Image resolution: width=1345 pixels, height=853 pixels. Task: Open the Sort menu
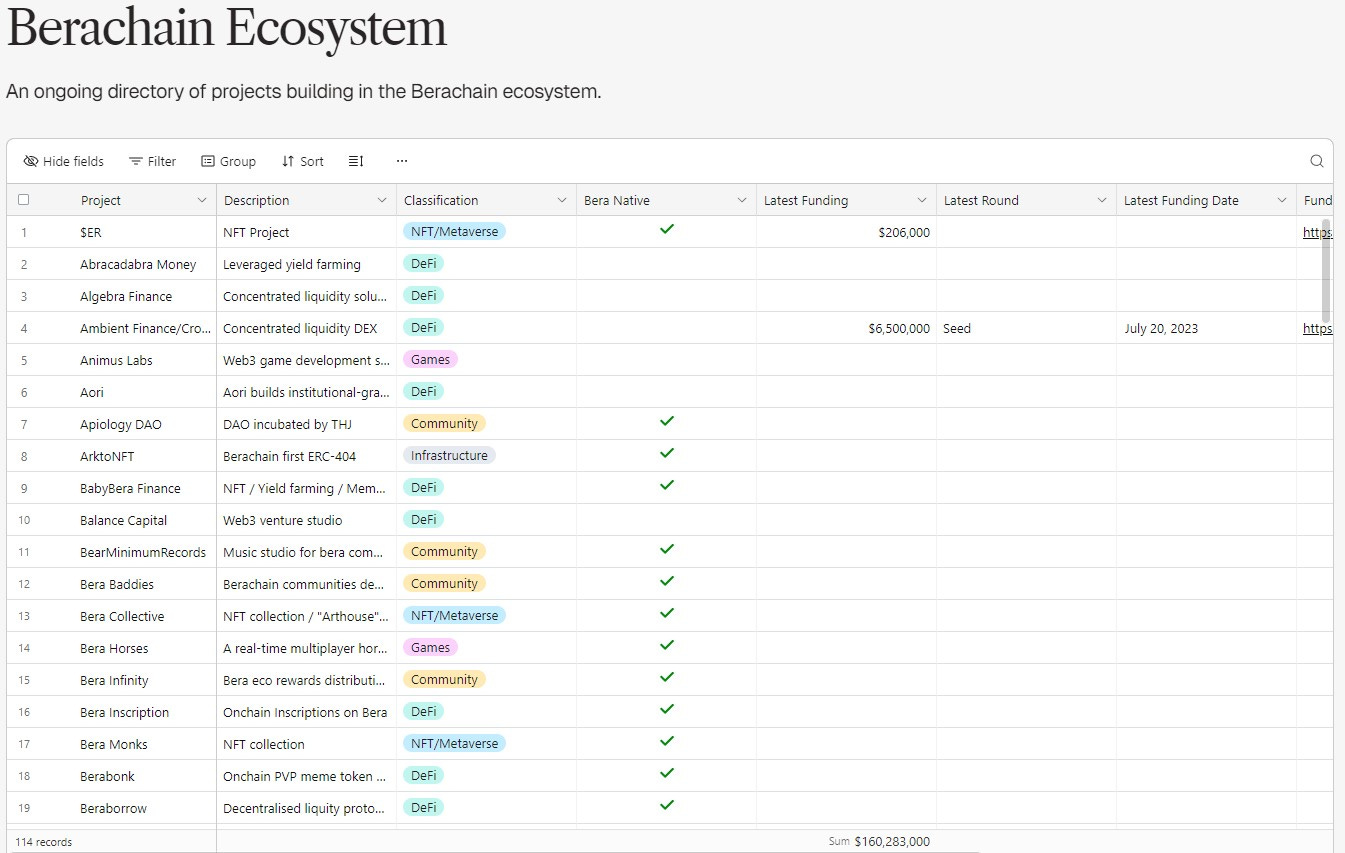tap(302, 161)
